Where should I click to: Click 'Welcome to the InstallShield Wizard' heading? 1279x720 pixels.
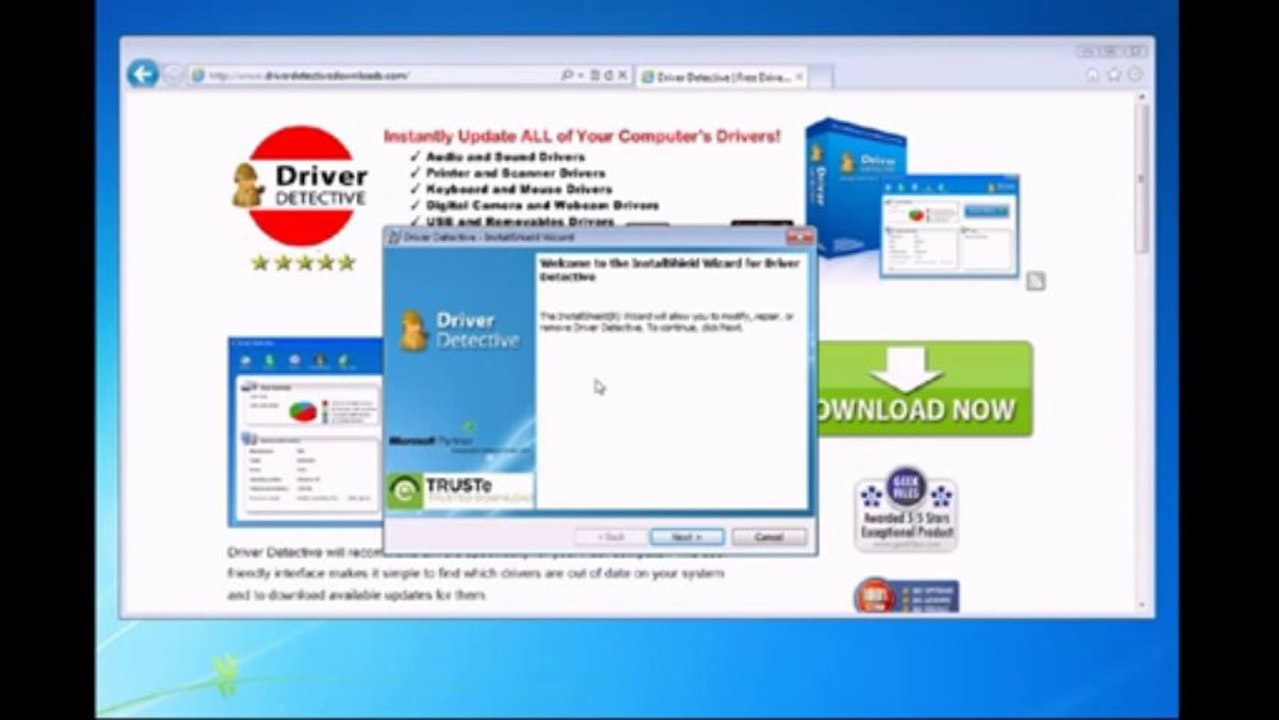tap(669, 270)
